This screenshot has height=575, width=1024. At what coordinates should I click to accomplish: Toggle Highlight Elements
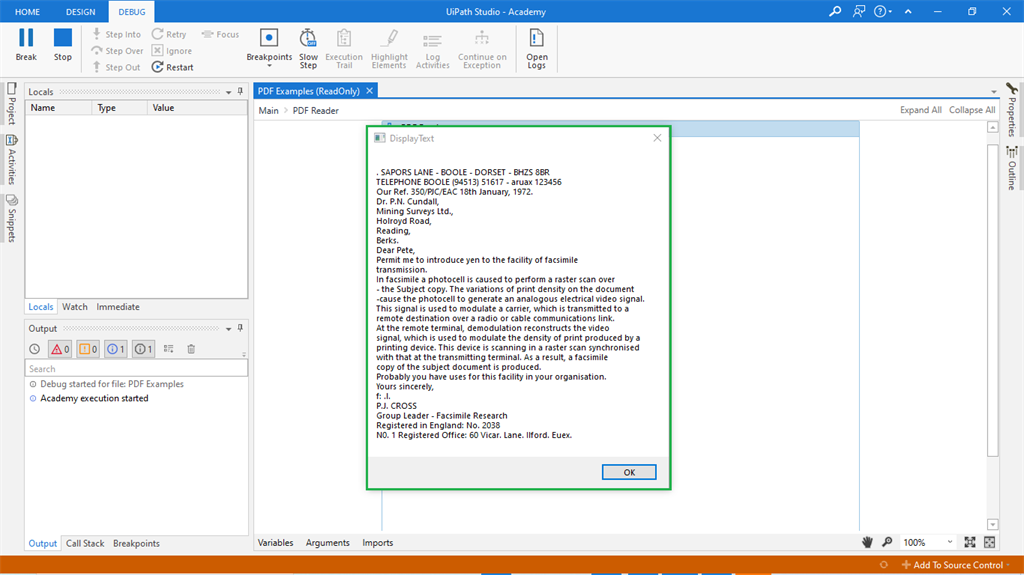point(389,48)
